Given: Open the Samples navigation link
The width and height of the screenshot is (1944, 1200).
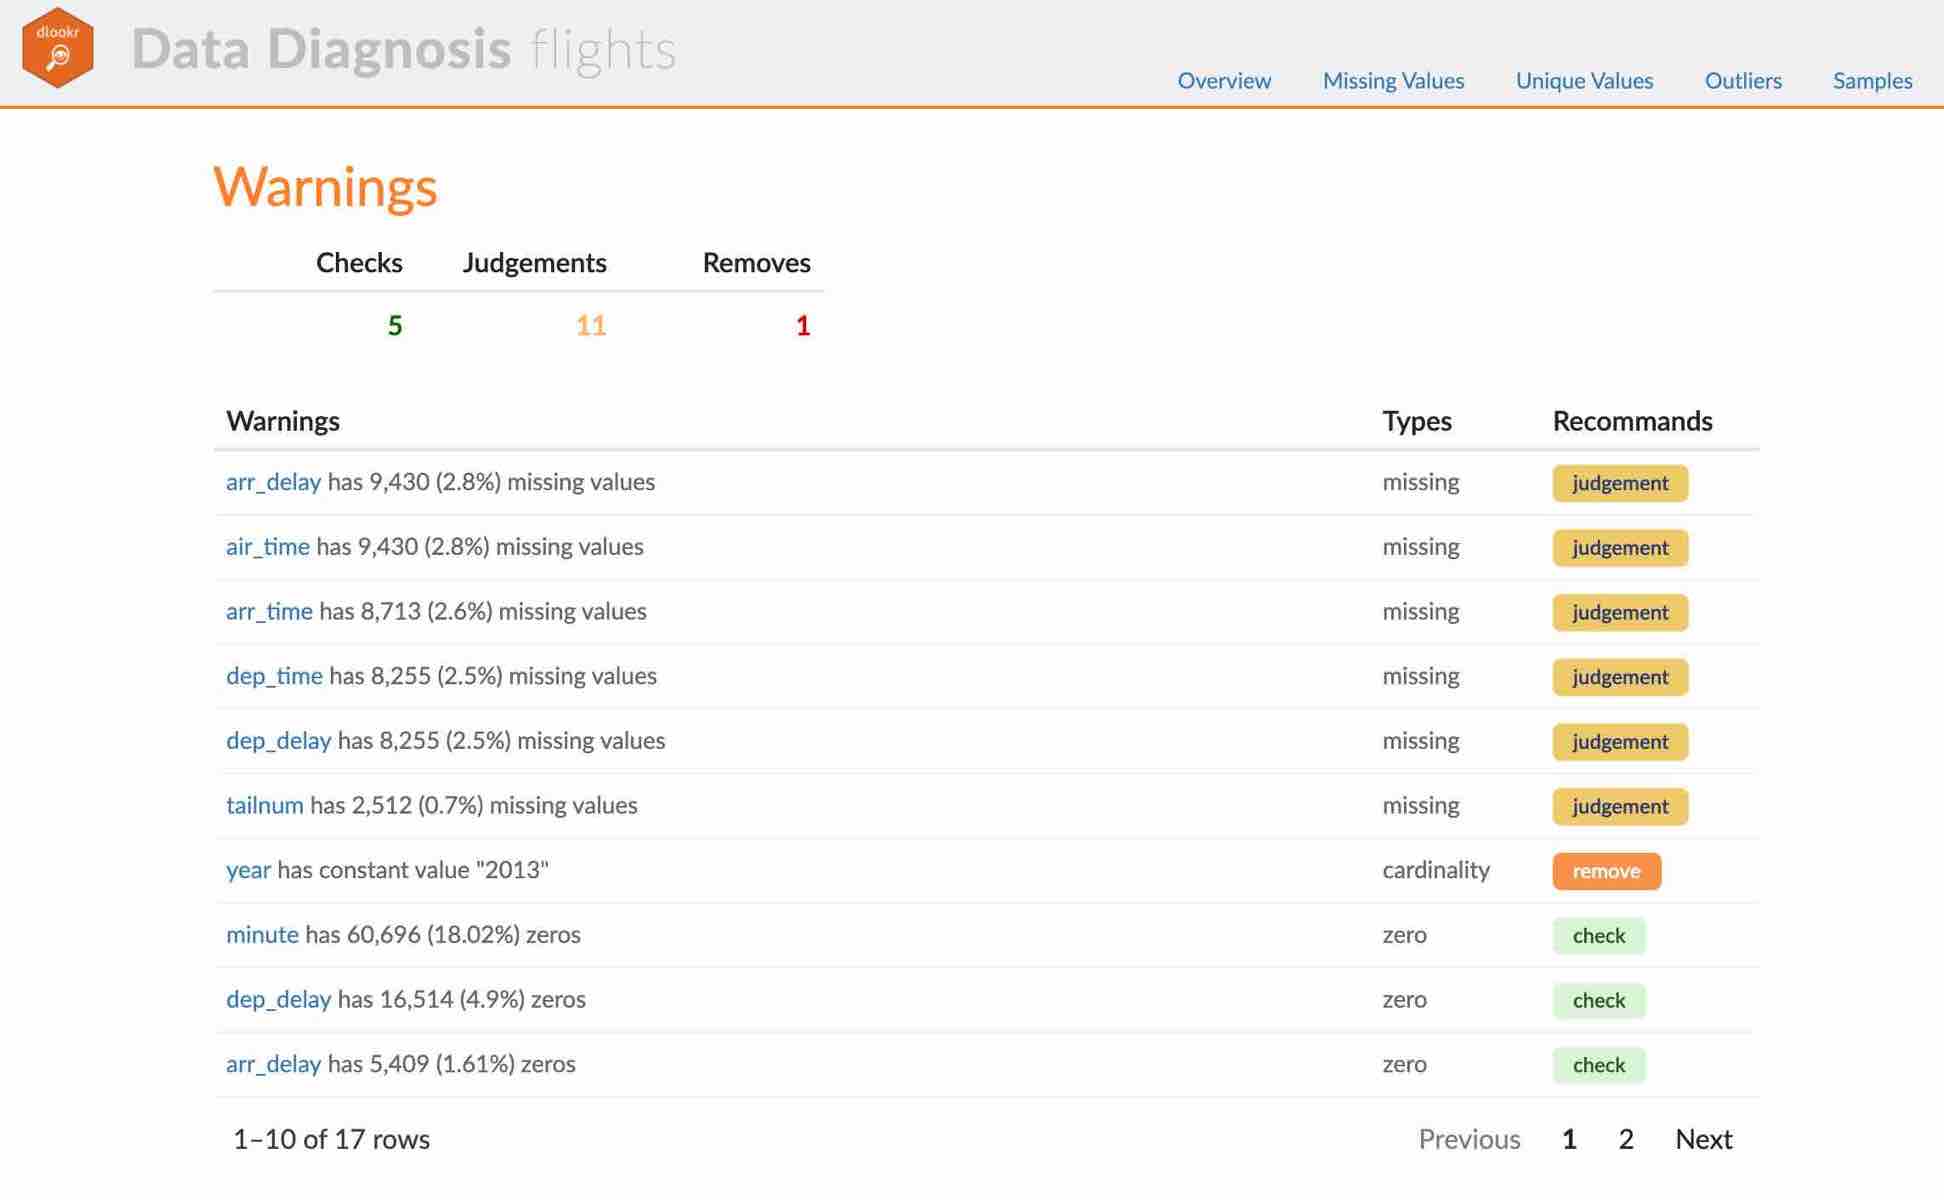Looking at the screenshot, I should tap(1871, 81).
